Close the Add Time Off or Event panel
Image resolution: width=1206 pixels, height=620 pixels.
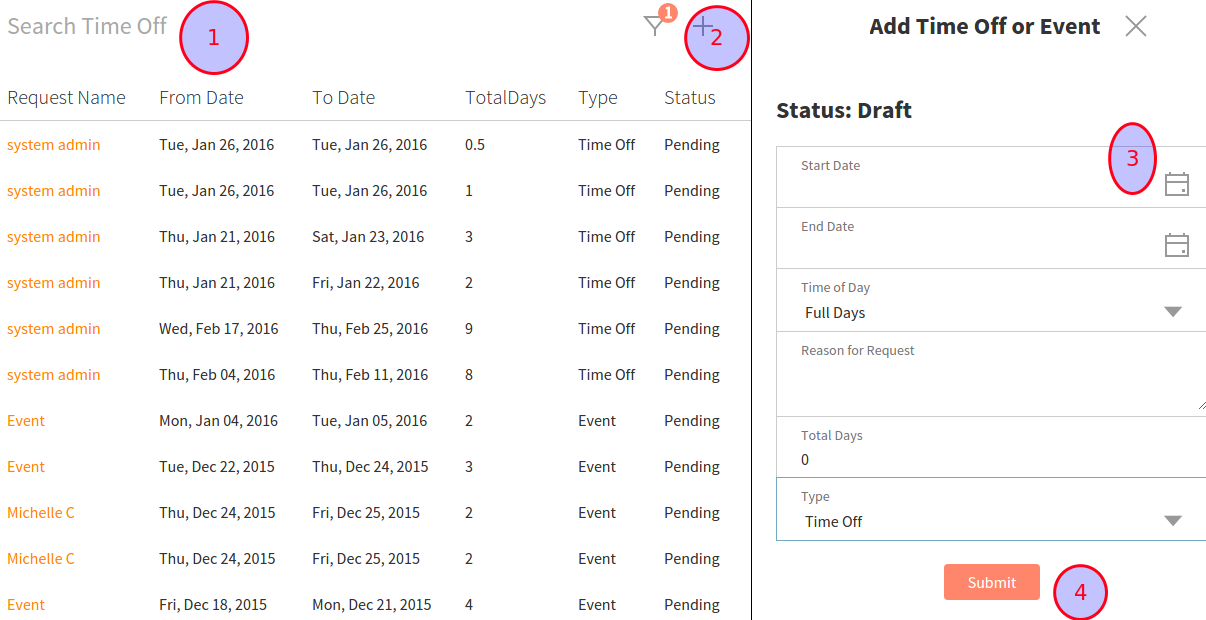click(x=1135, y=27)
